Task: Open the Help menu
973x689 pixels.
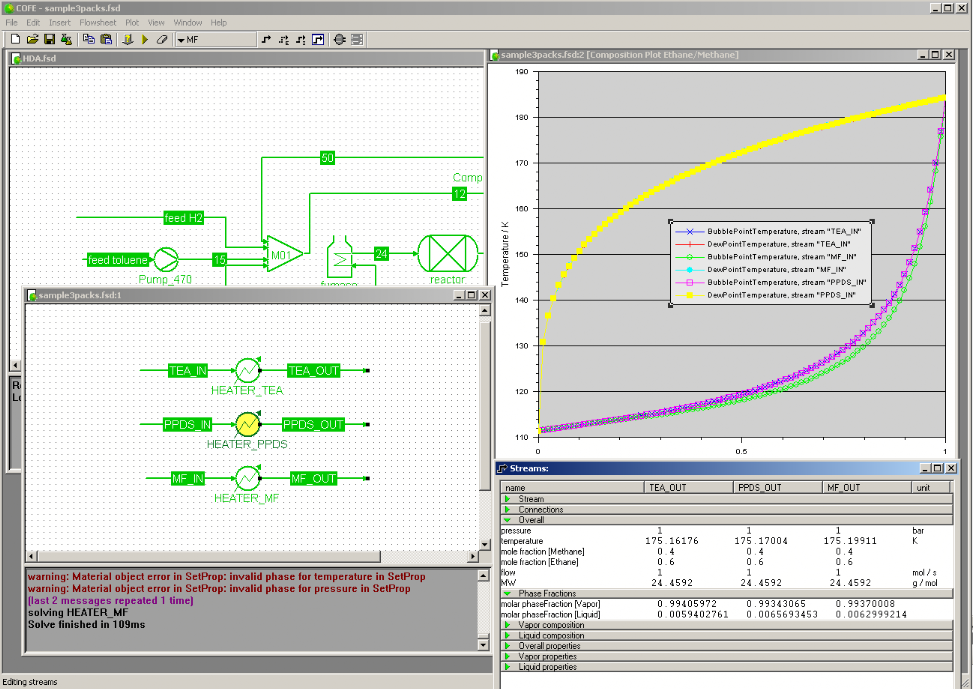Action: click(x=218, y=22)
